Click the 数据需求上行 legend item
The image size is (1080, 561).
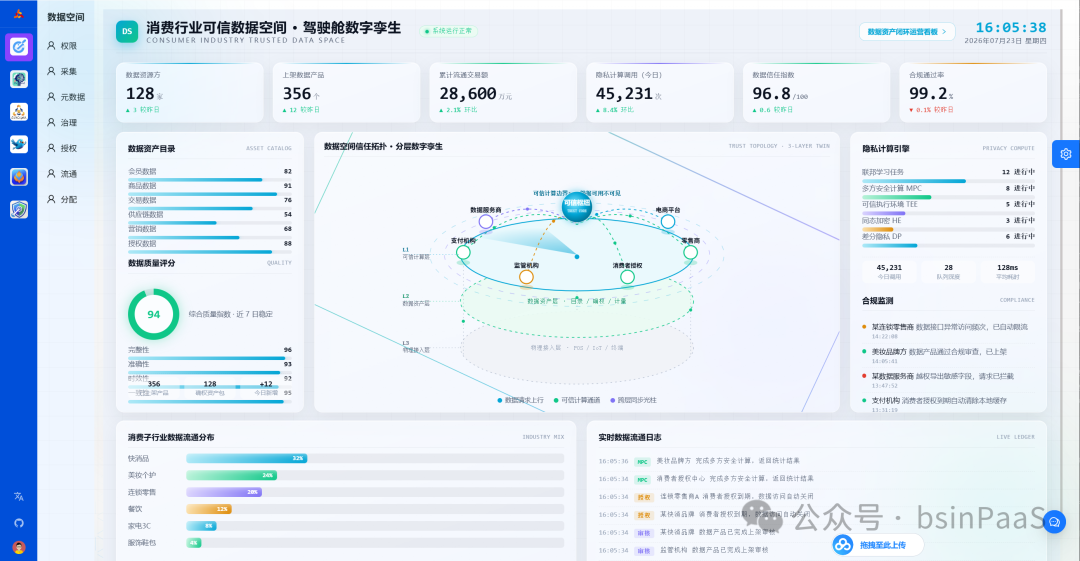[x=521, y=400]
